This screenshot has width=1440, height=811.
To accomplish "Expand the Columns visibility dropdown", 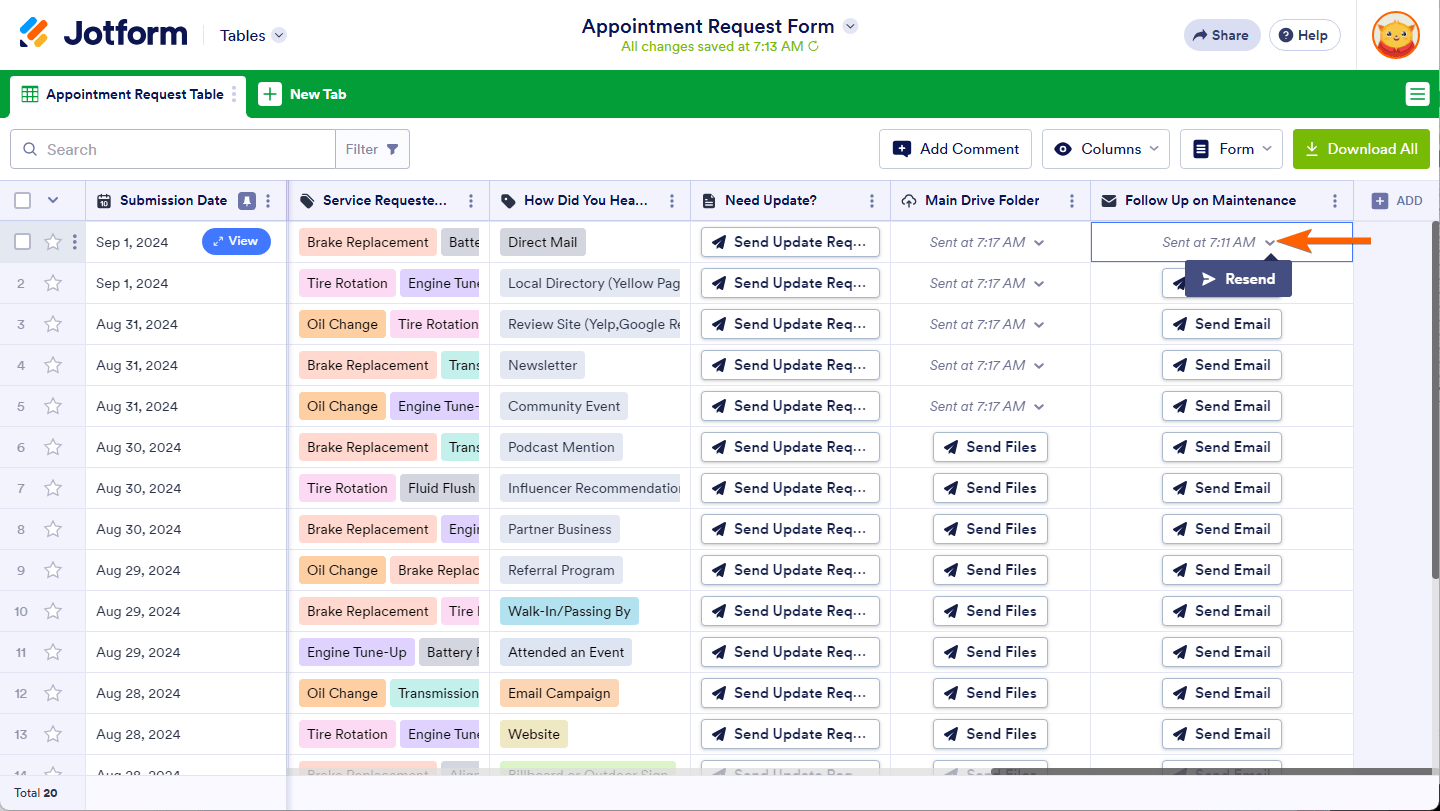I will tap(1105, 149).
